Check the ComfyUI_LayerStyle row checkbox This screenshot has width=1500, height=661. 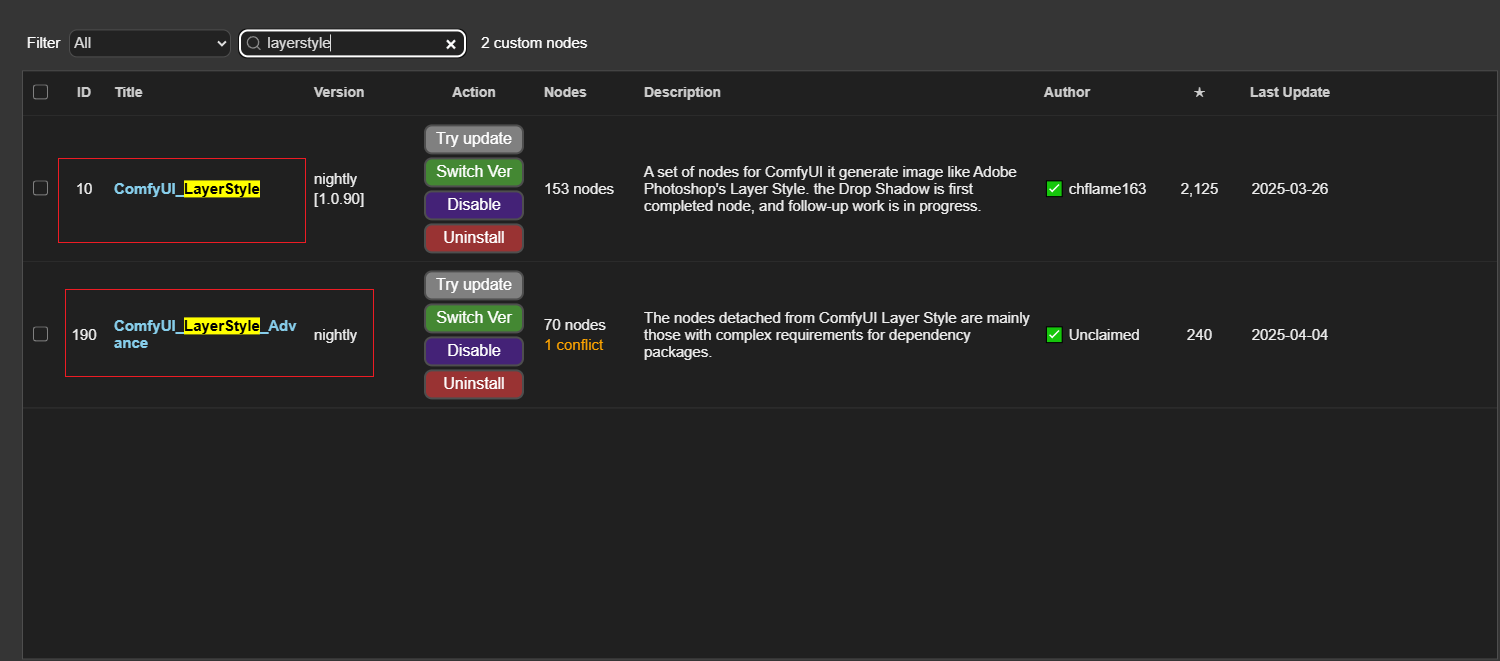40,188
